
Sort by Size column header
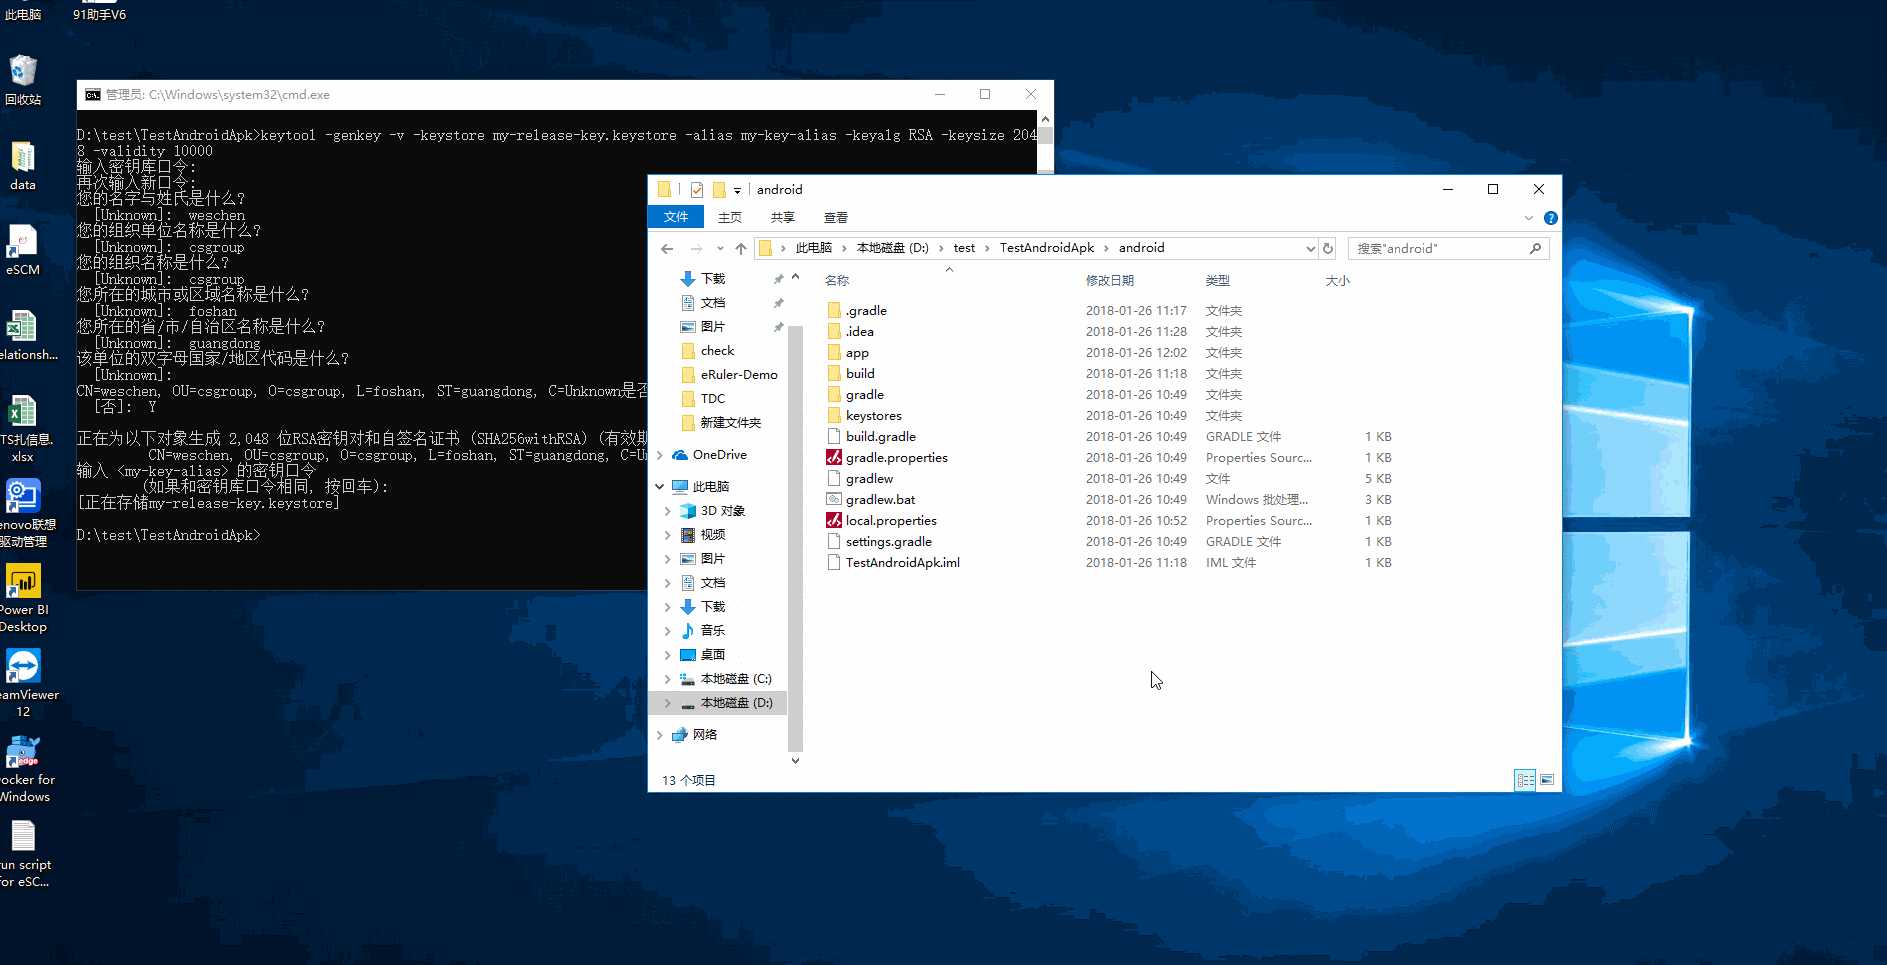tap(1338, 281)
